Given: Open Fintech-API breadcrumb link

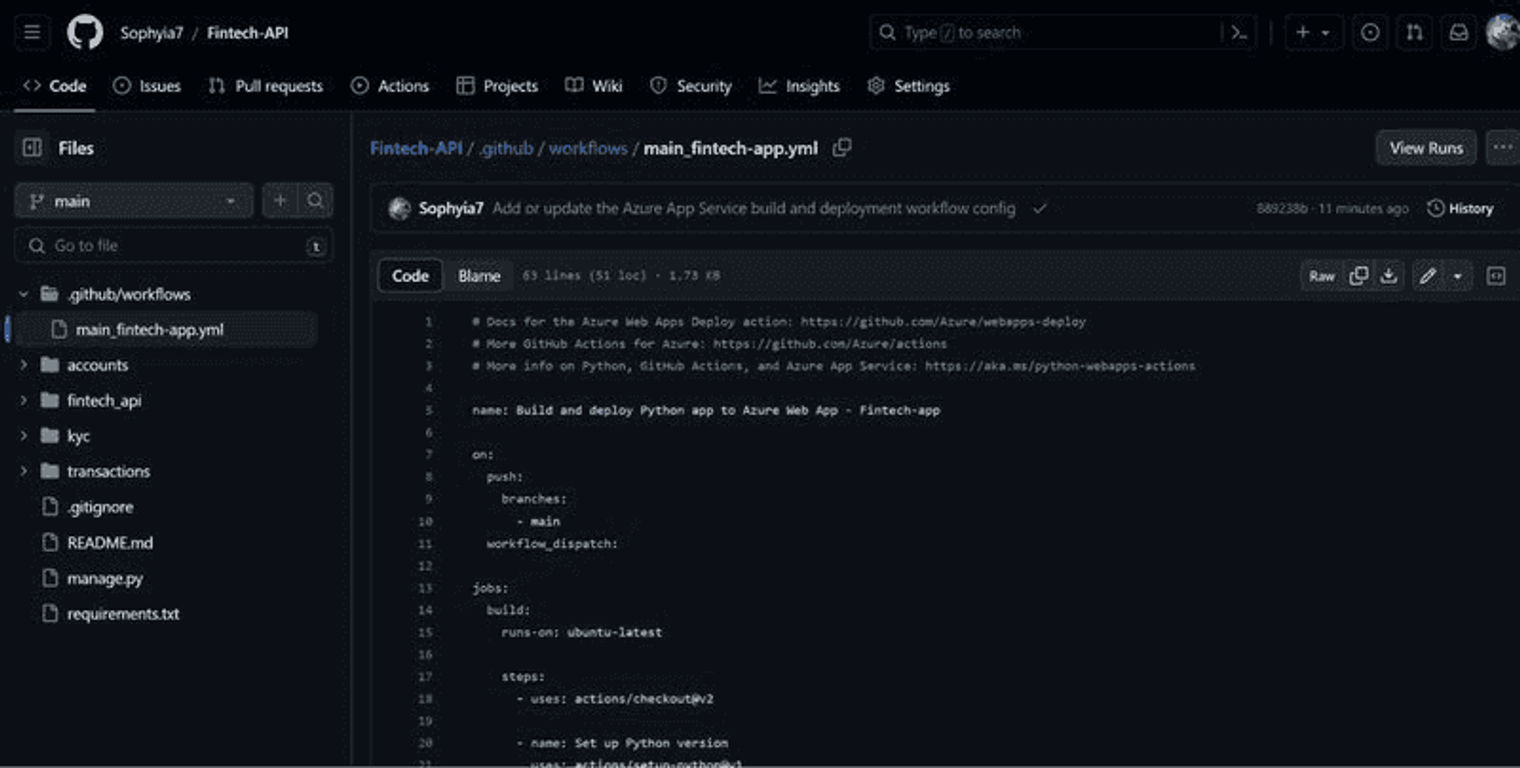Looking at the screenshot, I should [416, 148].
